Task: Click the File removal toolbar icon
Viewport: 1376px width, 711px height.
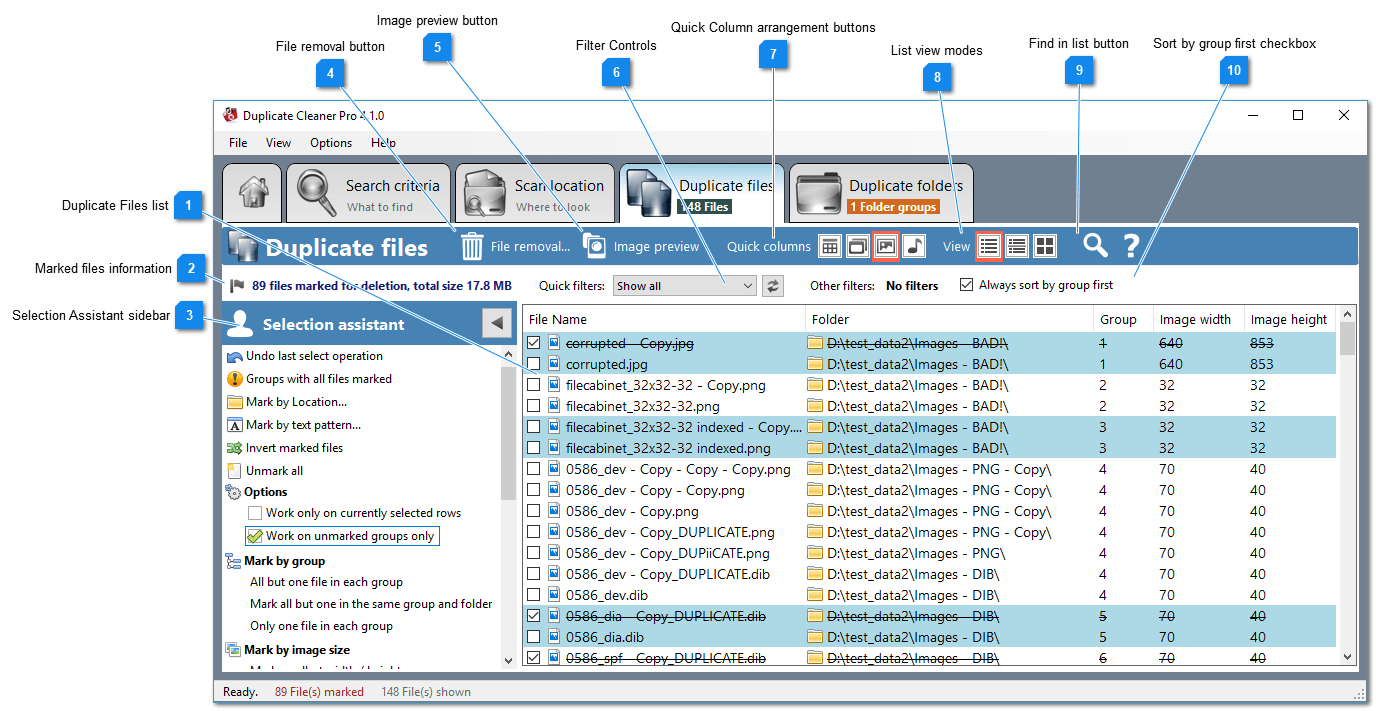Action: 470,246
